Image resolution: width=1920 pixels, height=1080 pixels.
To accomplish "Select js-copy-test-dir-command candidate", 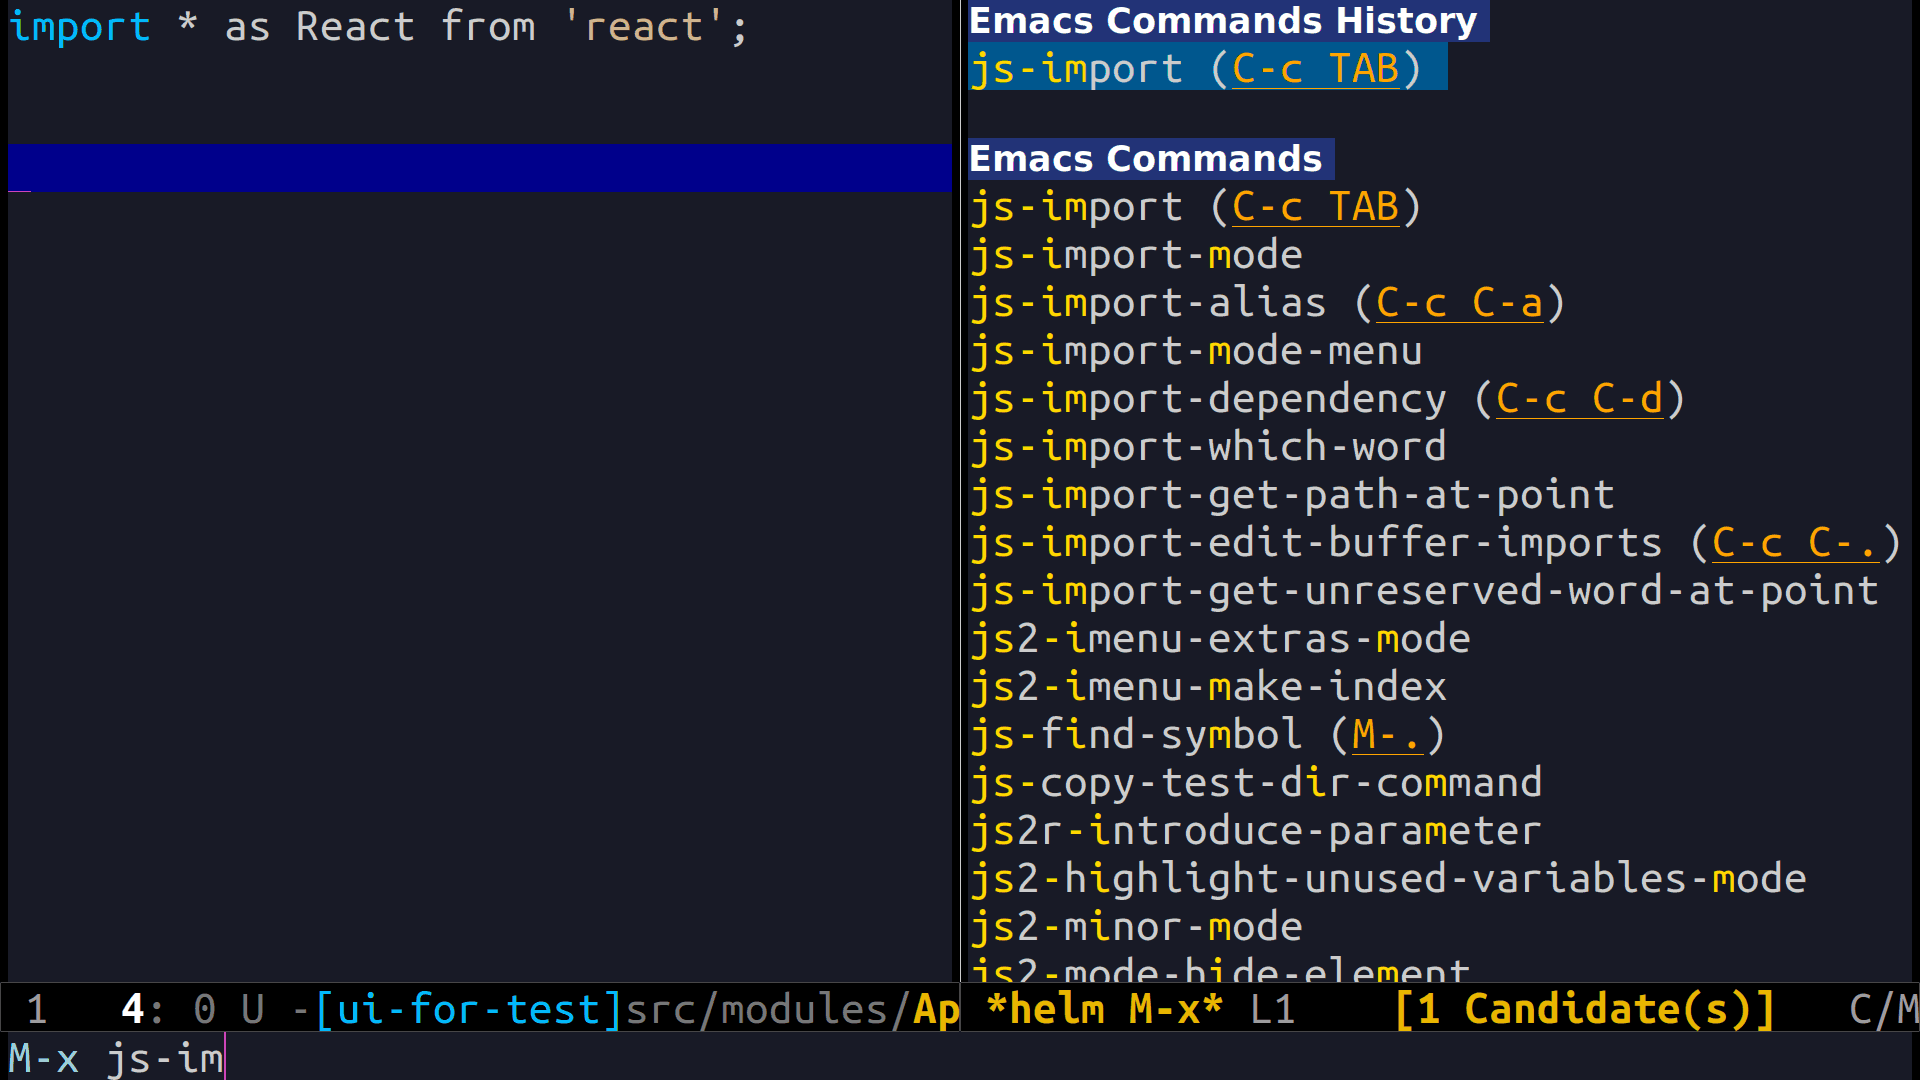I will tap(1256, 783).
